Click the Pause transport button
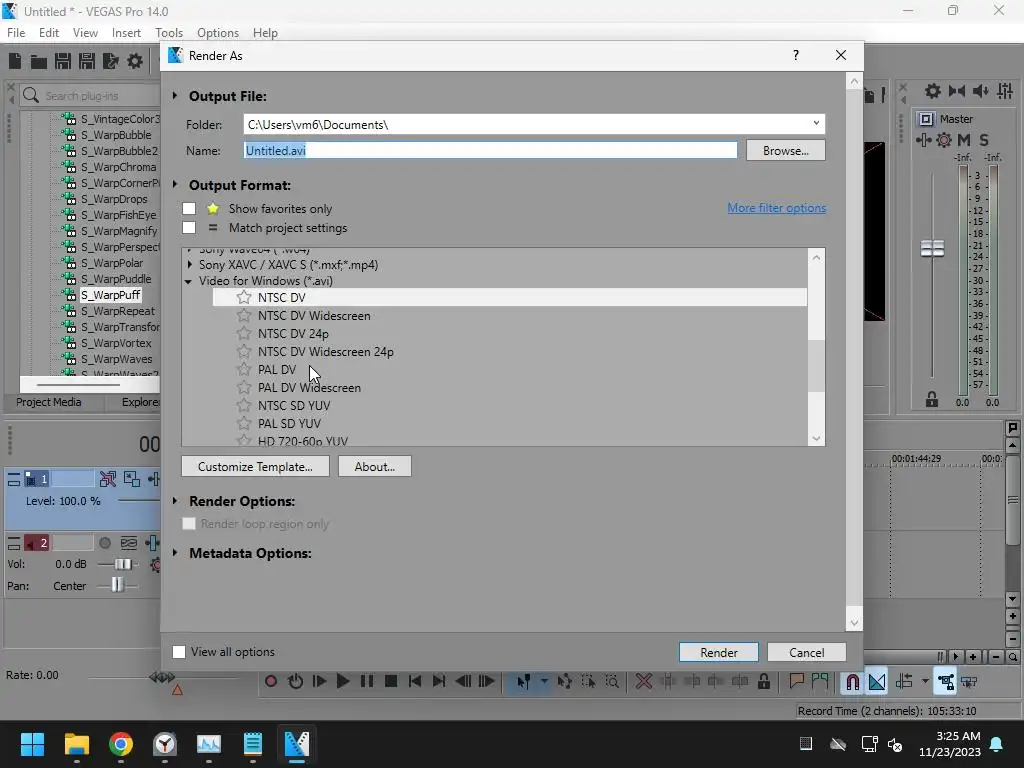 pos(367,681)
